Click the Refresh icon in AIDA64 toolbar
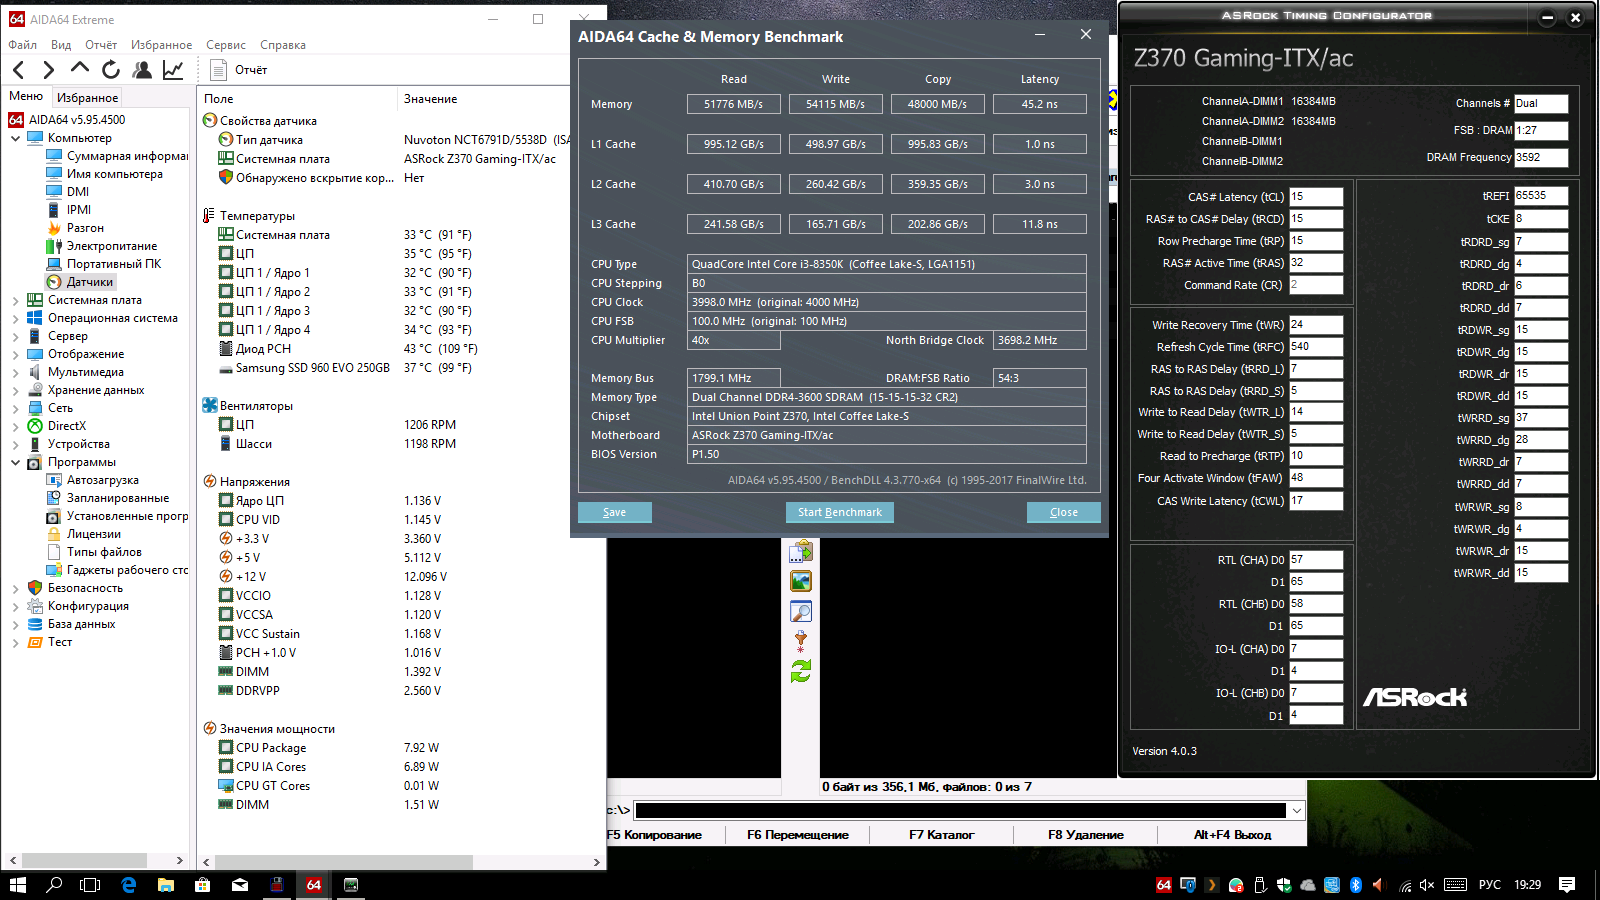 (x=111, y=70)
